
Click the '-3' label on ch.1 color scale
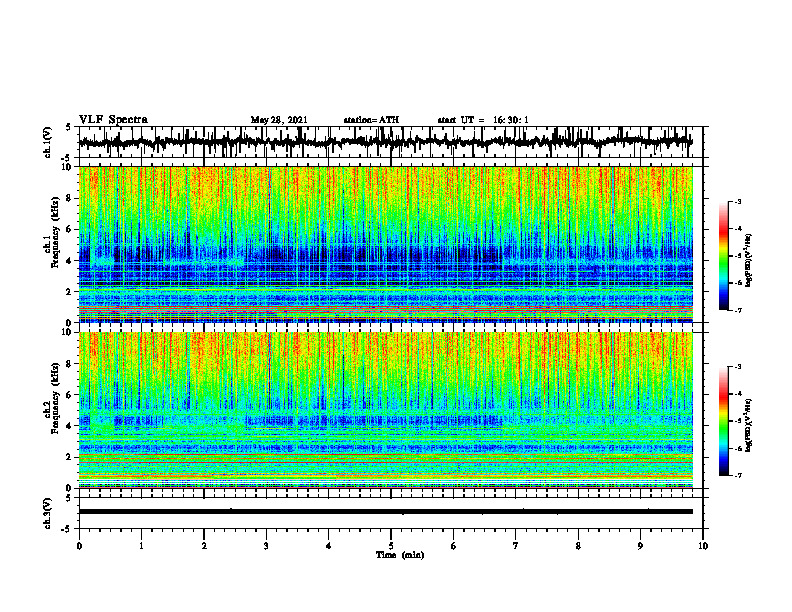(x=738, y=201)
